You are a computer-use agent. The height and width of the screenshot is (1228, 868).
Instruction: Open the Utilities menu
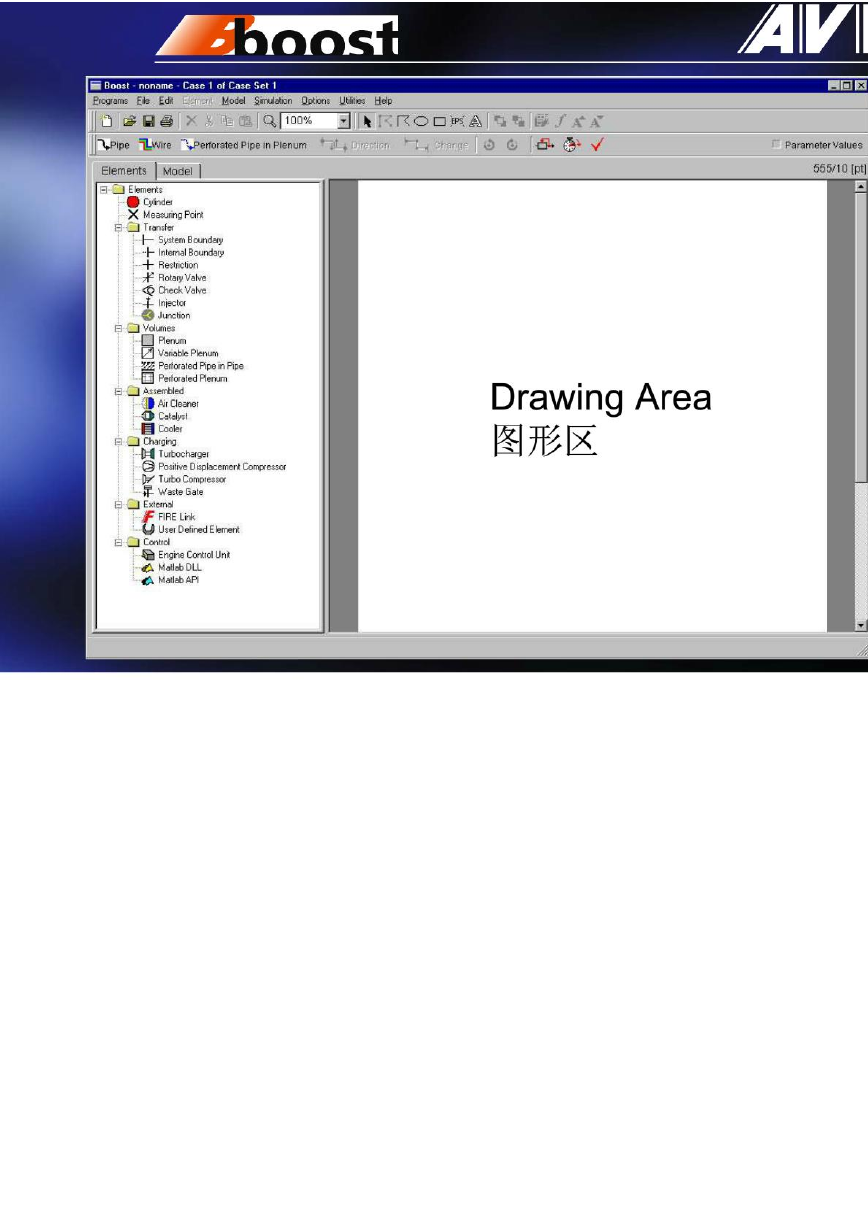pos(352,101)
